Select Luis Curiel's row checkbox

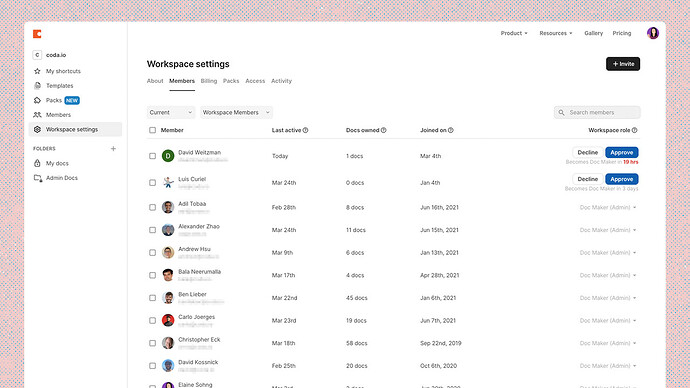152,183
